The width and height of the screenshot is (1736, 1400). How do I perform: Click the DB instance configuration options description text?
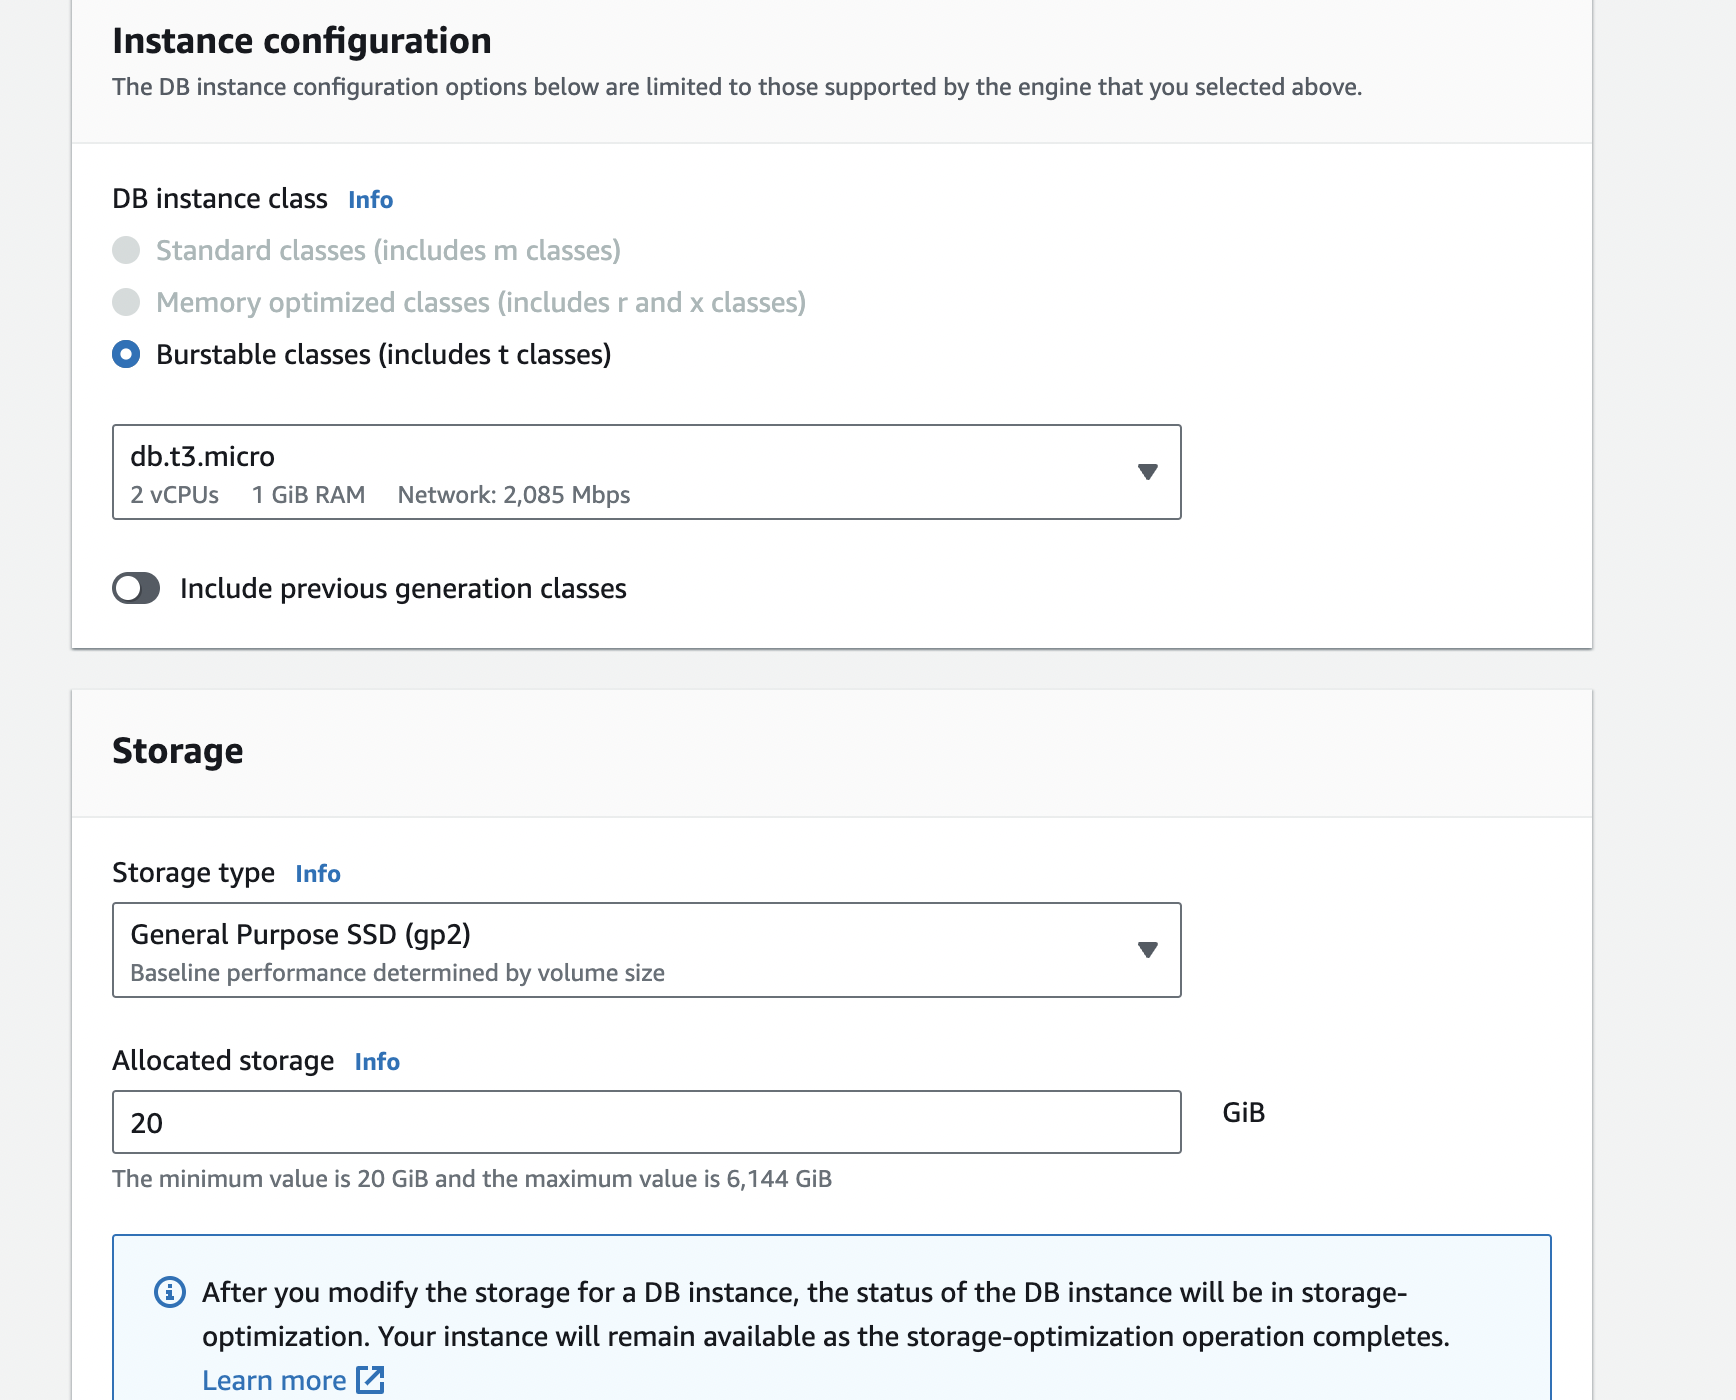737,87
